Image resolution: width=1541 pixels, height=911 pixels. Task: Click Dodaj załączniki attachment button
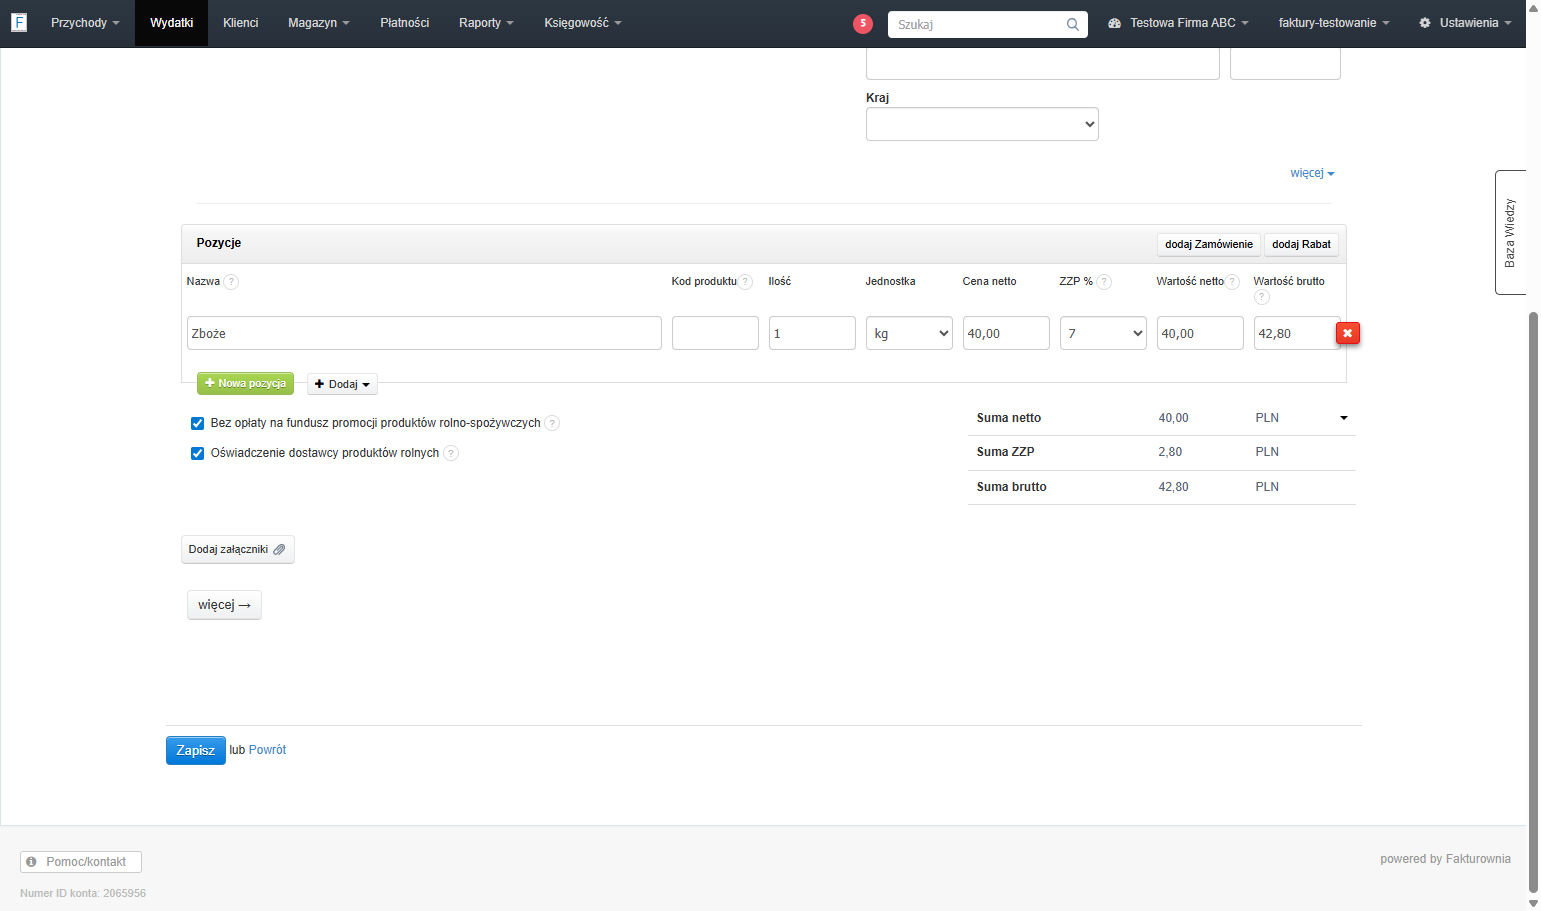237,549
